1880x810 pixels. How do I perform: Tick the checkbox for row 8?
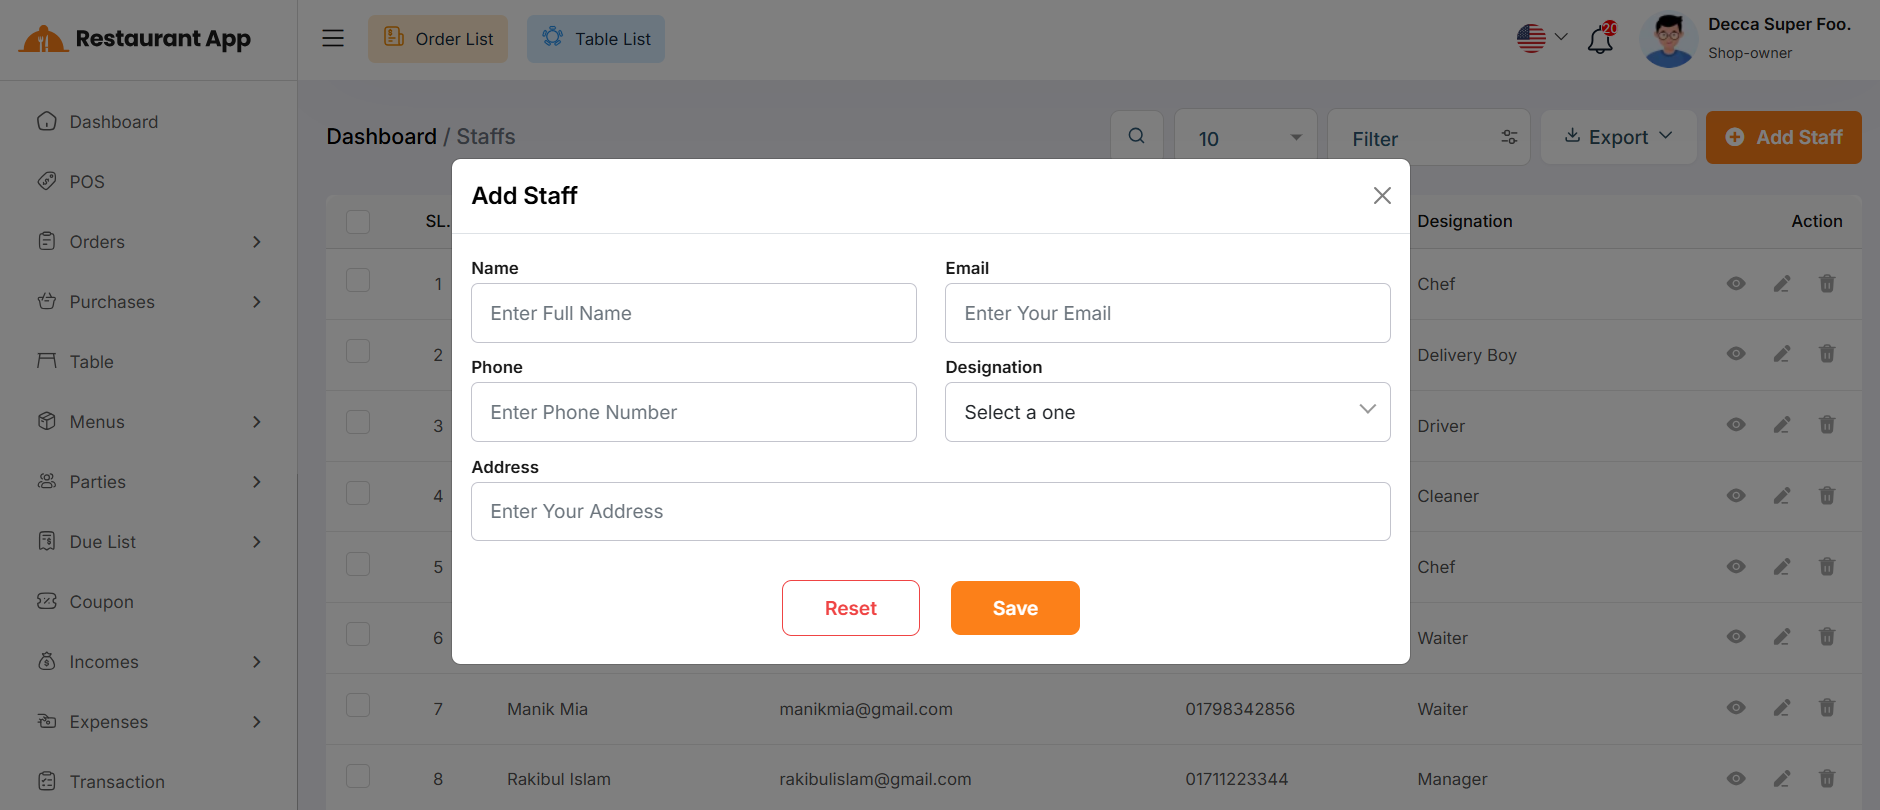click(x=358, y=776)
